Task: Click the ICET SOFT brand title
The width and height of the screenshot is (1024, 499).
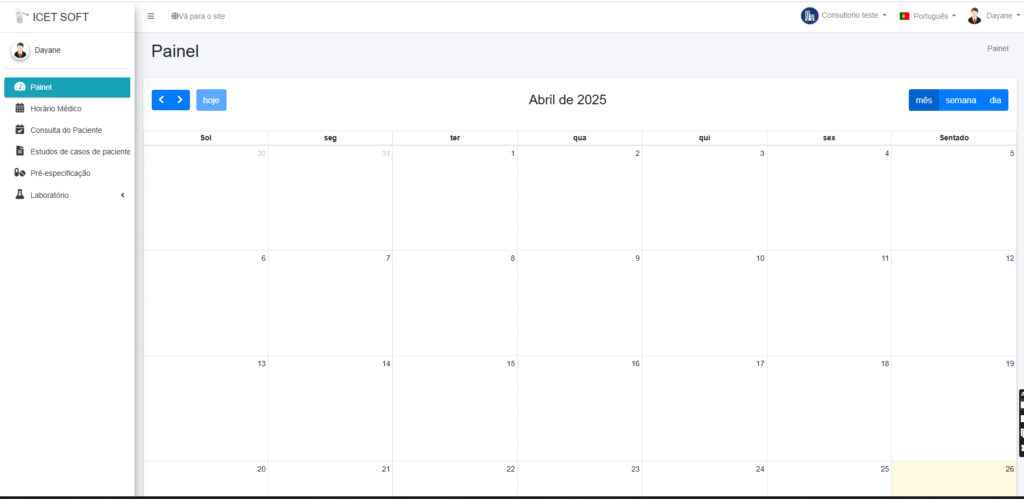Action: [x=61, y=17]
